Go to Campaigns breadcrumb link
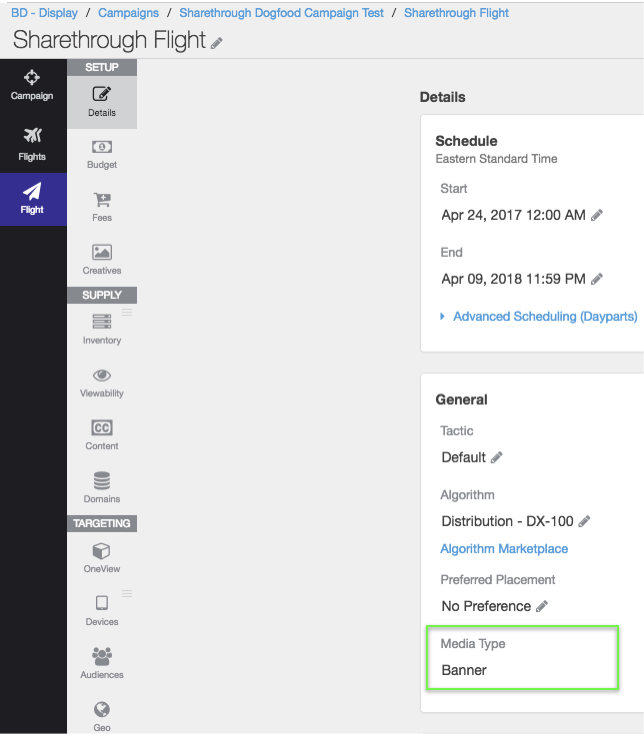 pos(128,13)
